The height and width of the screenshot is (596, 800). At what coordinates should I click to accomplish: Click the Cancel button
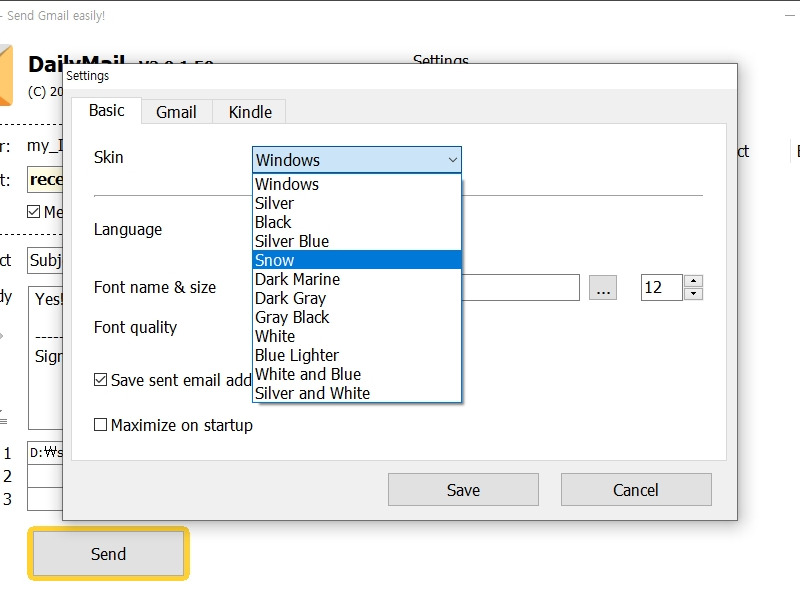636,489
